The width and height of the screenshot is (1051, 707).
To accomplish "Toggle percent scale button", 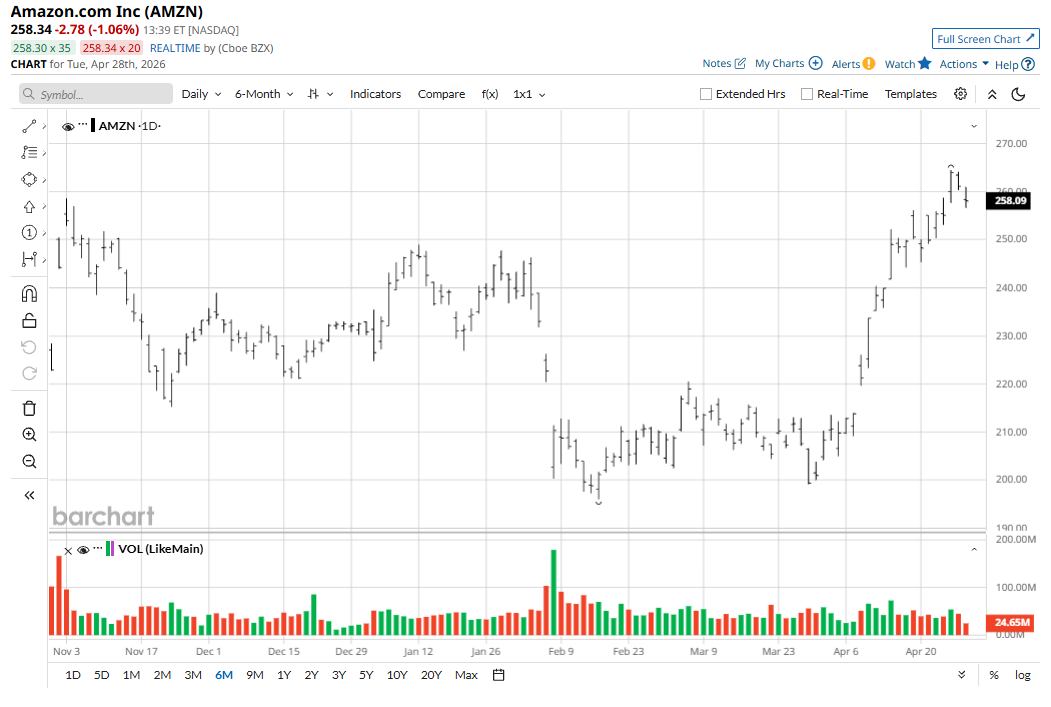I will click(994, 675).
